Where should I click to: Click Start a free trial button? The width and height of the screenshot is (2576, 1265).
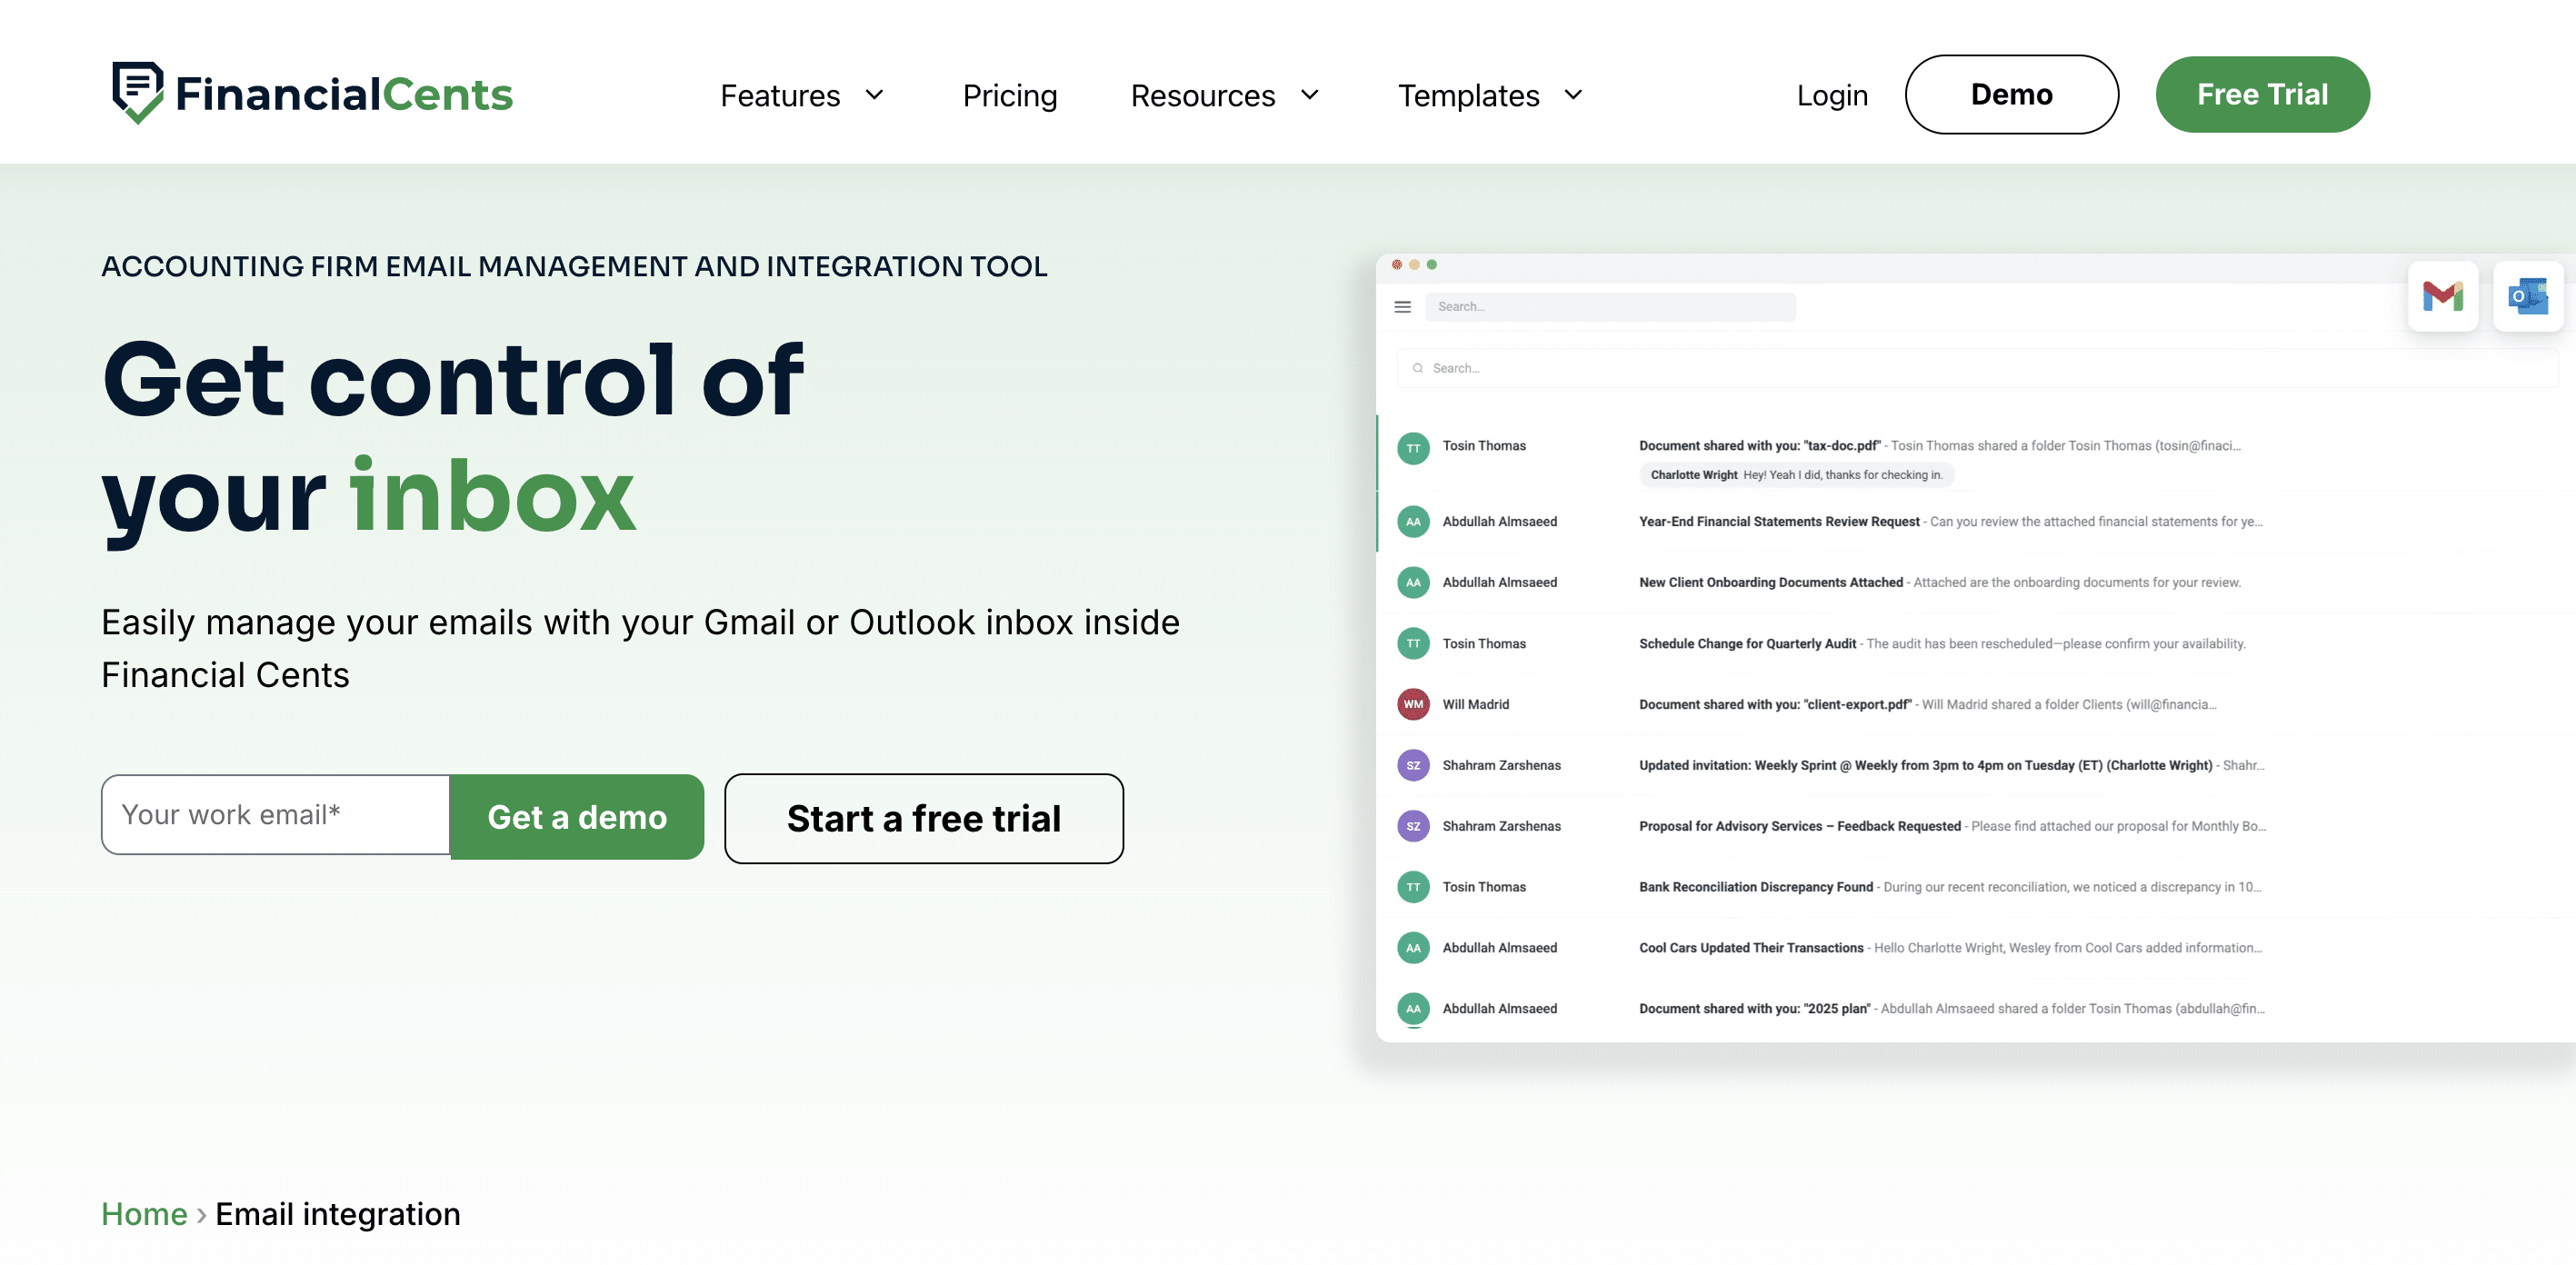[923, 819]
